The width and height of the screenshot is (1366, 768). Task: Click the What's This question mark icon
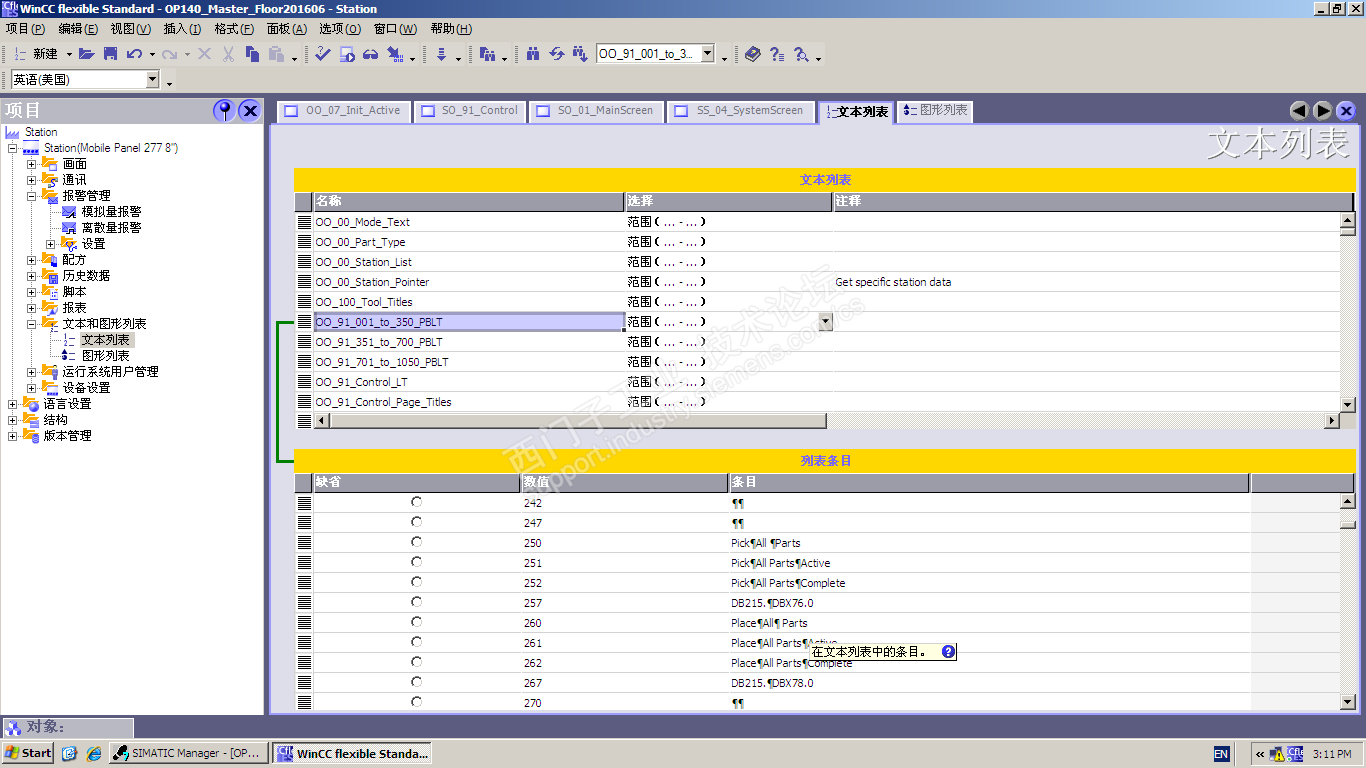tap(777, 54)
